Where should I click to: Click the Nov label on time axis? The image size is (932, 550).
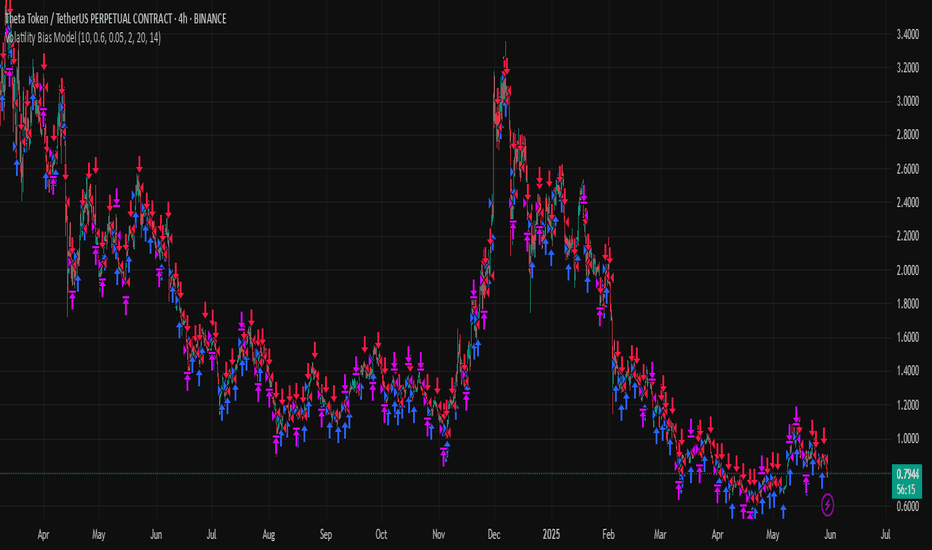pos(439,535)
